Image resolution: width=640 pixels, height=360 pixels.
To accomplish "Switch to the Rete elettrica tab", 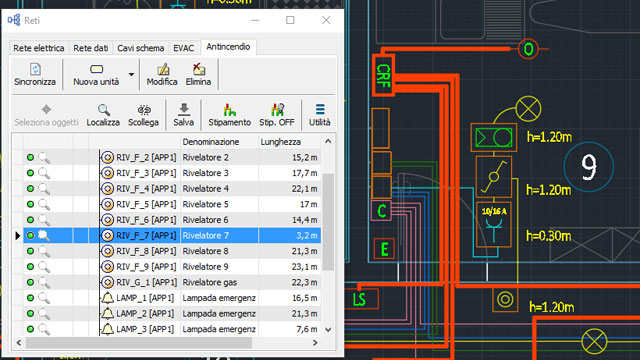I will tap(39, 48).
